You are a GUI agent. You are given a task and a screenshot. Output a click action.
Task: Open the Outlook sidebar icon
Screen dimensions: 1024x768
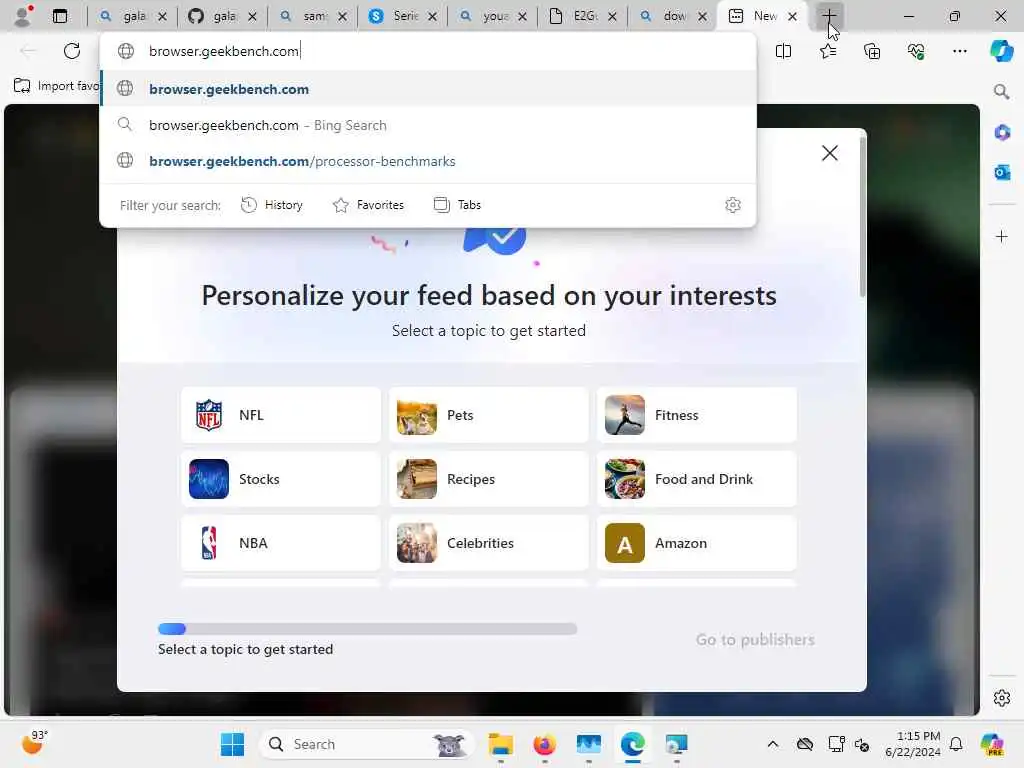pyautogui.click(x=1001, y=172)
